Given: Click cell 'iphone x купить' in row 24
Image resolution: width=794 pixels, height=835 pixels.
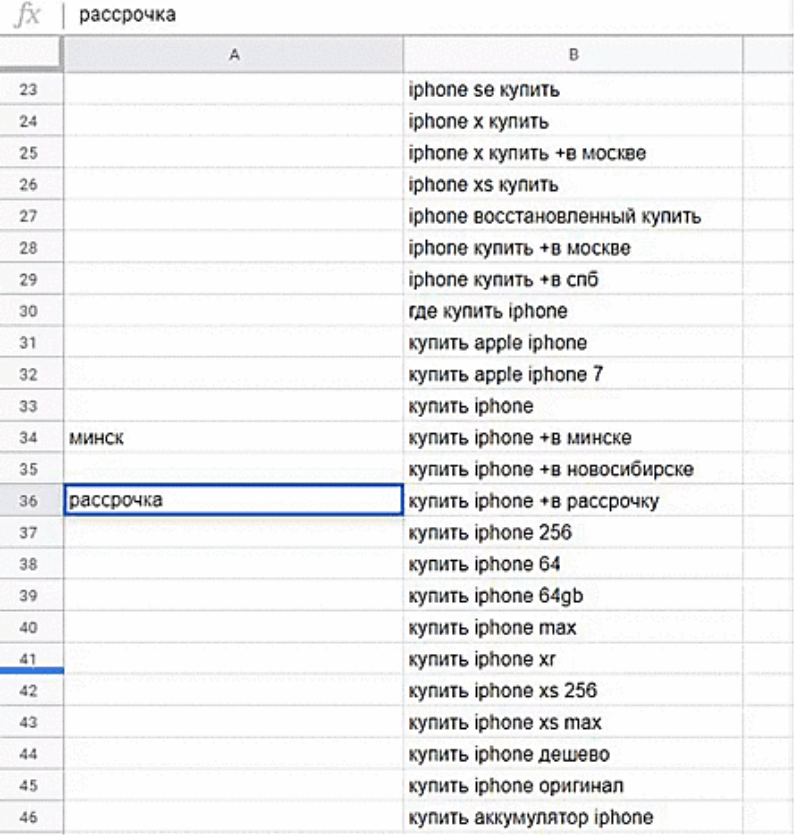Looking at the screenshot, I should tap(573, 121).
